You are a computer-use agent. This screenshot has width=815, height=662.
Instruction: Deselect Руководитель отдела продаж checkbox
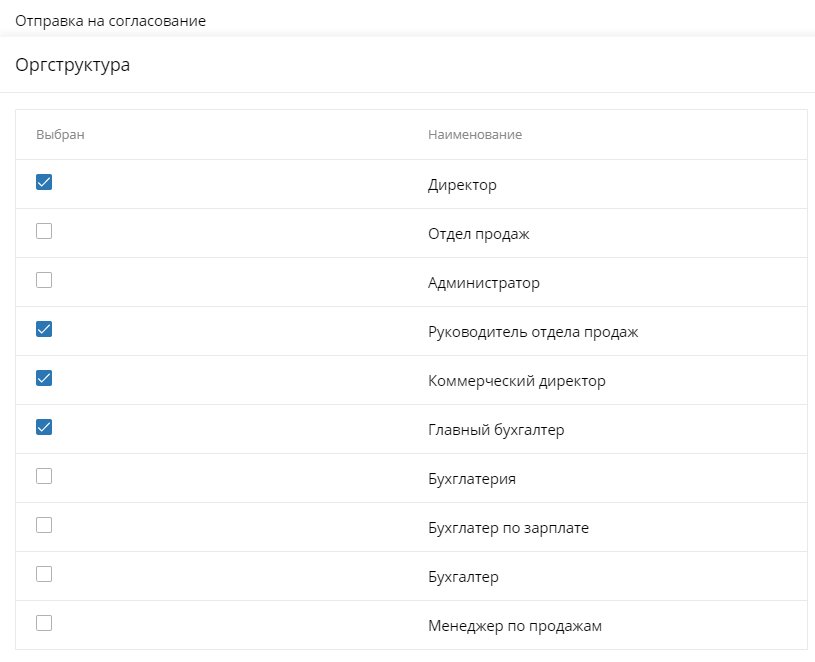pyautogui.click(x=44, y=329)
